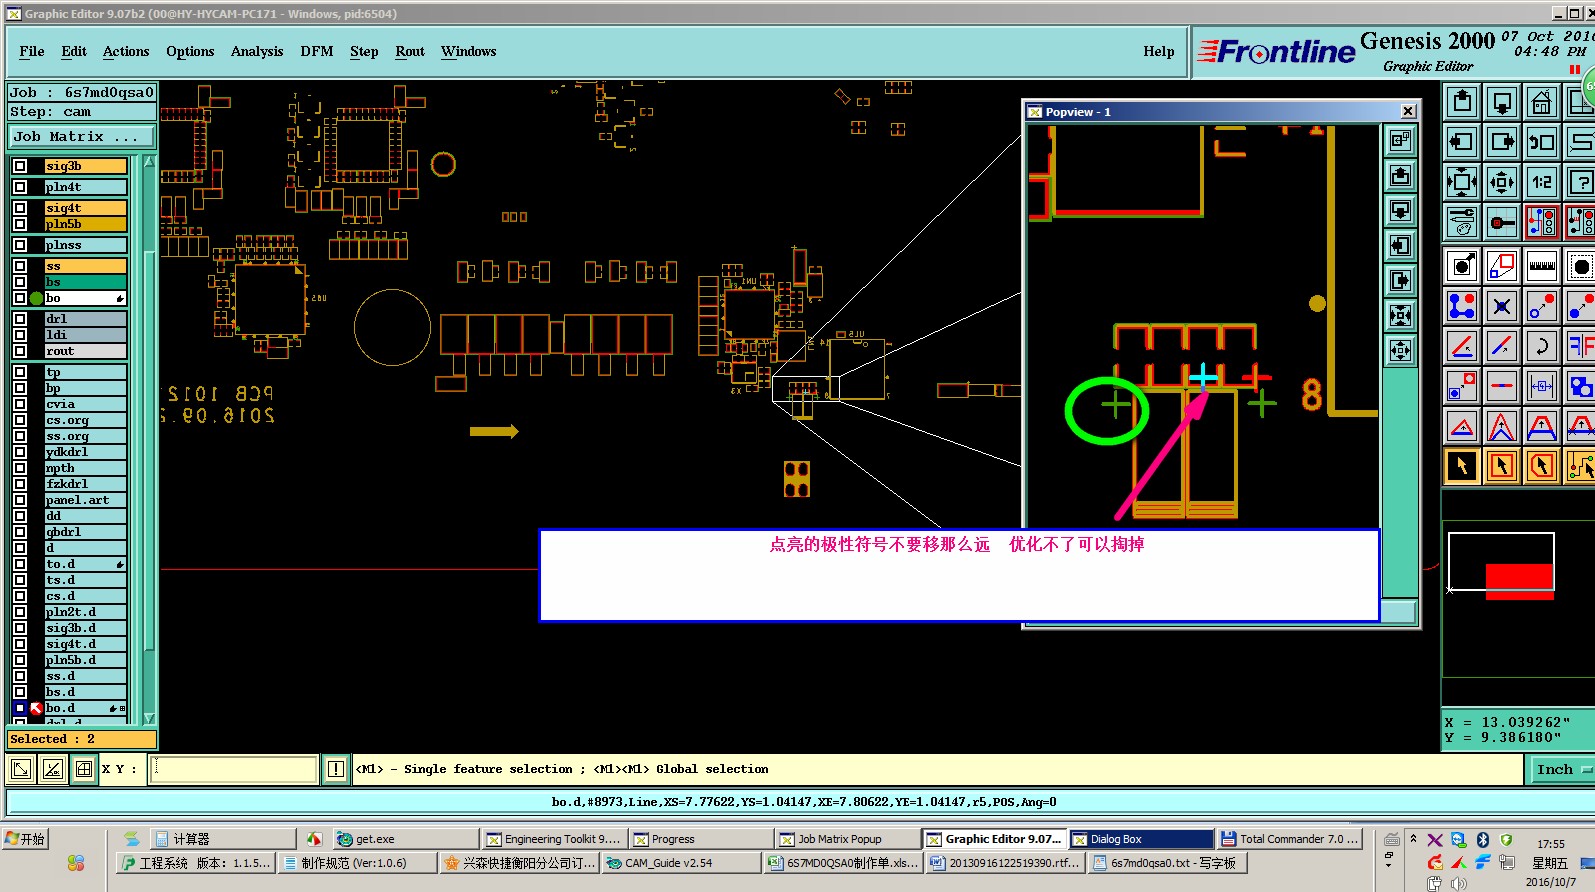
Task: Select the pan right icon in main toolbar
Action: point(1502,142)
